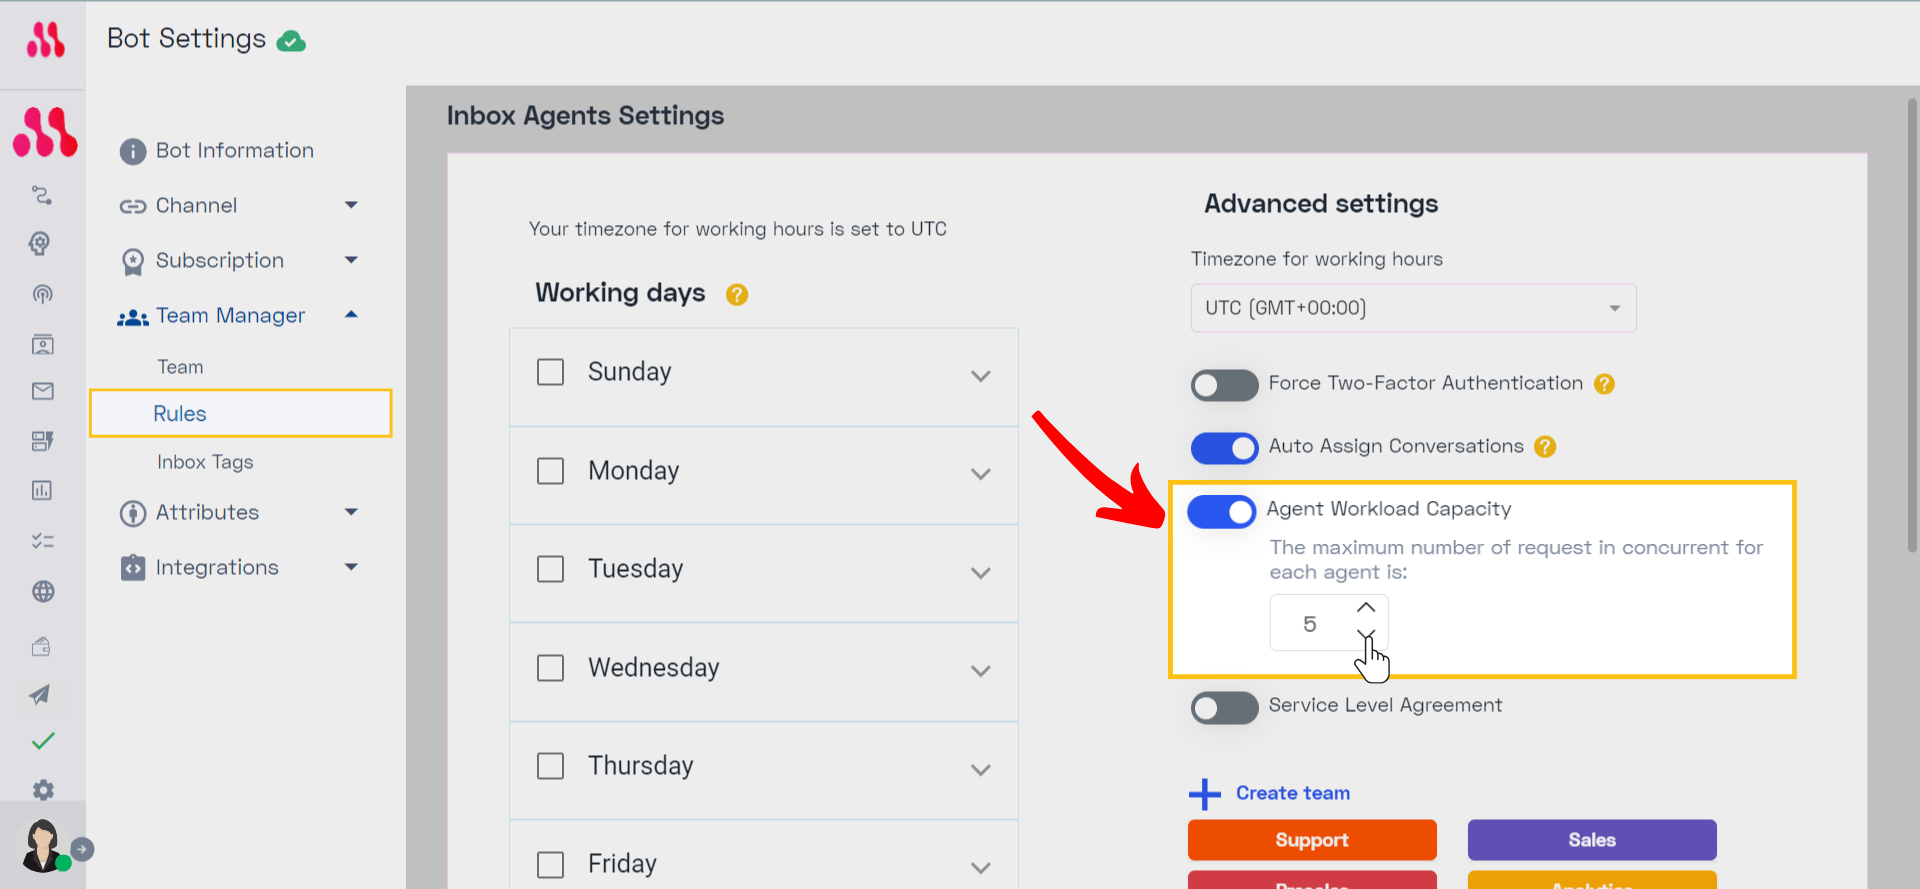The width and height of the screenshot is (1920, 889).
Task: Open the paper plane send icon
Action: (40, 694)
